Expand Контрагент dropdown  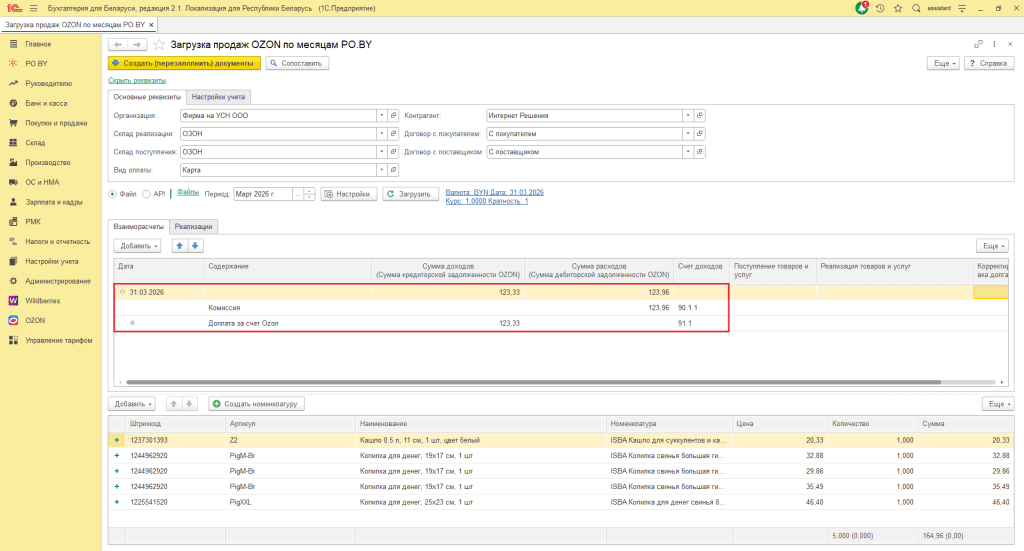688,116
